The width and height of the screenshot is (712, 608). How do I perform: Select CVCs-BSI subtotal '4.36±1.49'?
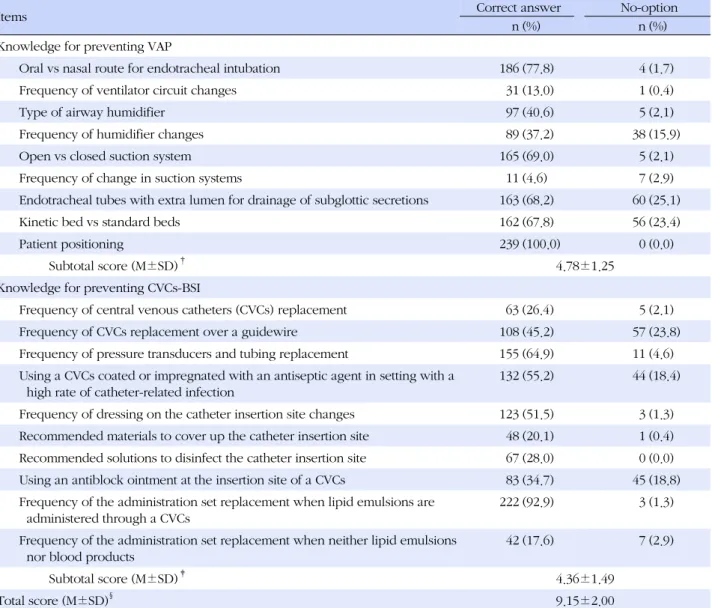(x=585, y=579)
